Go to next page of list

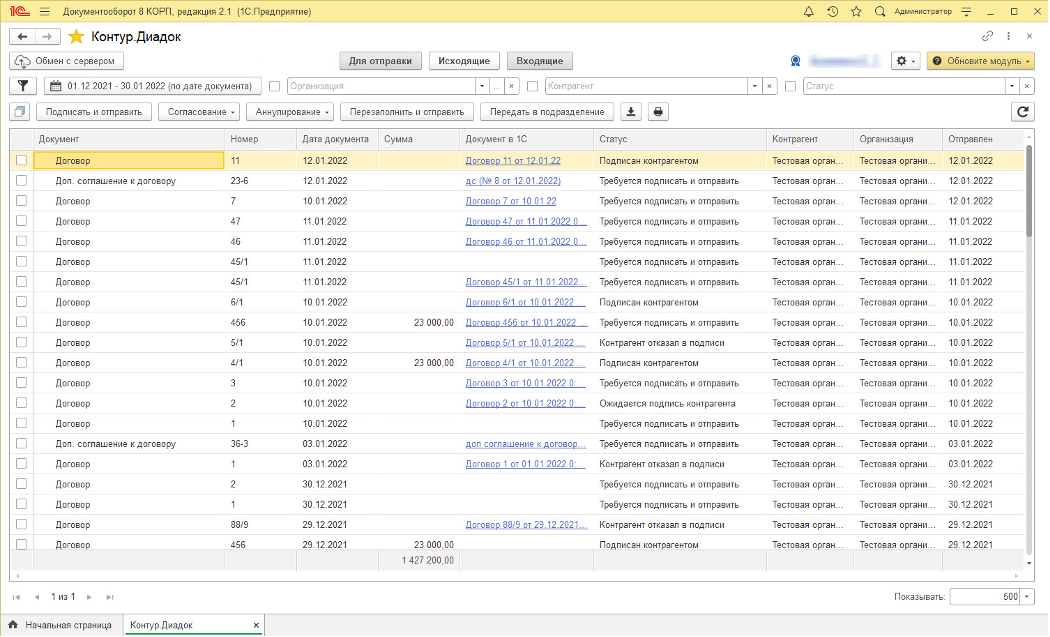point(89,597)
